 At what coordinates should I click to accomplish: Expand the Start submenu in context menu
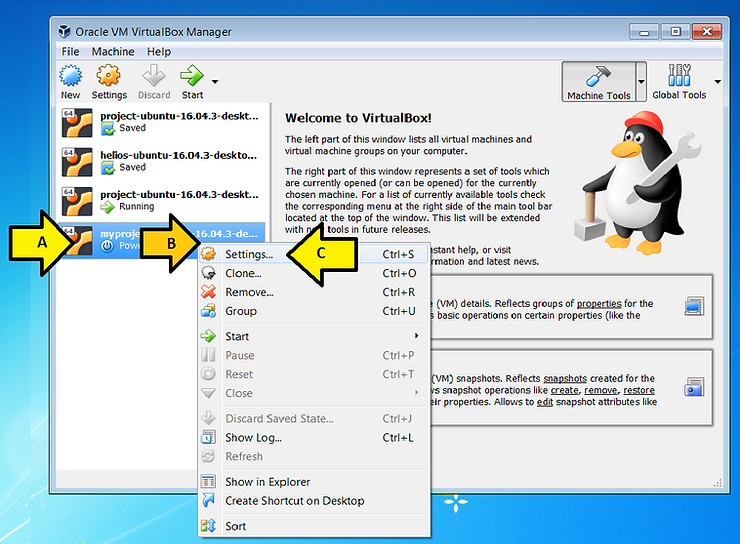click(313, 336)
